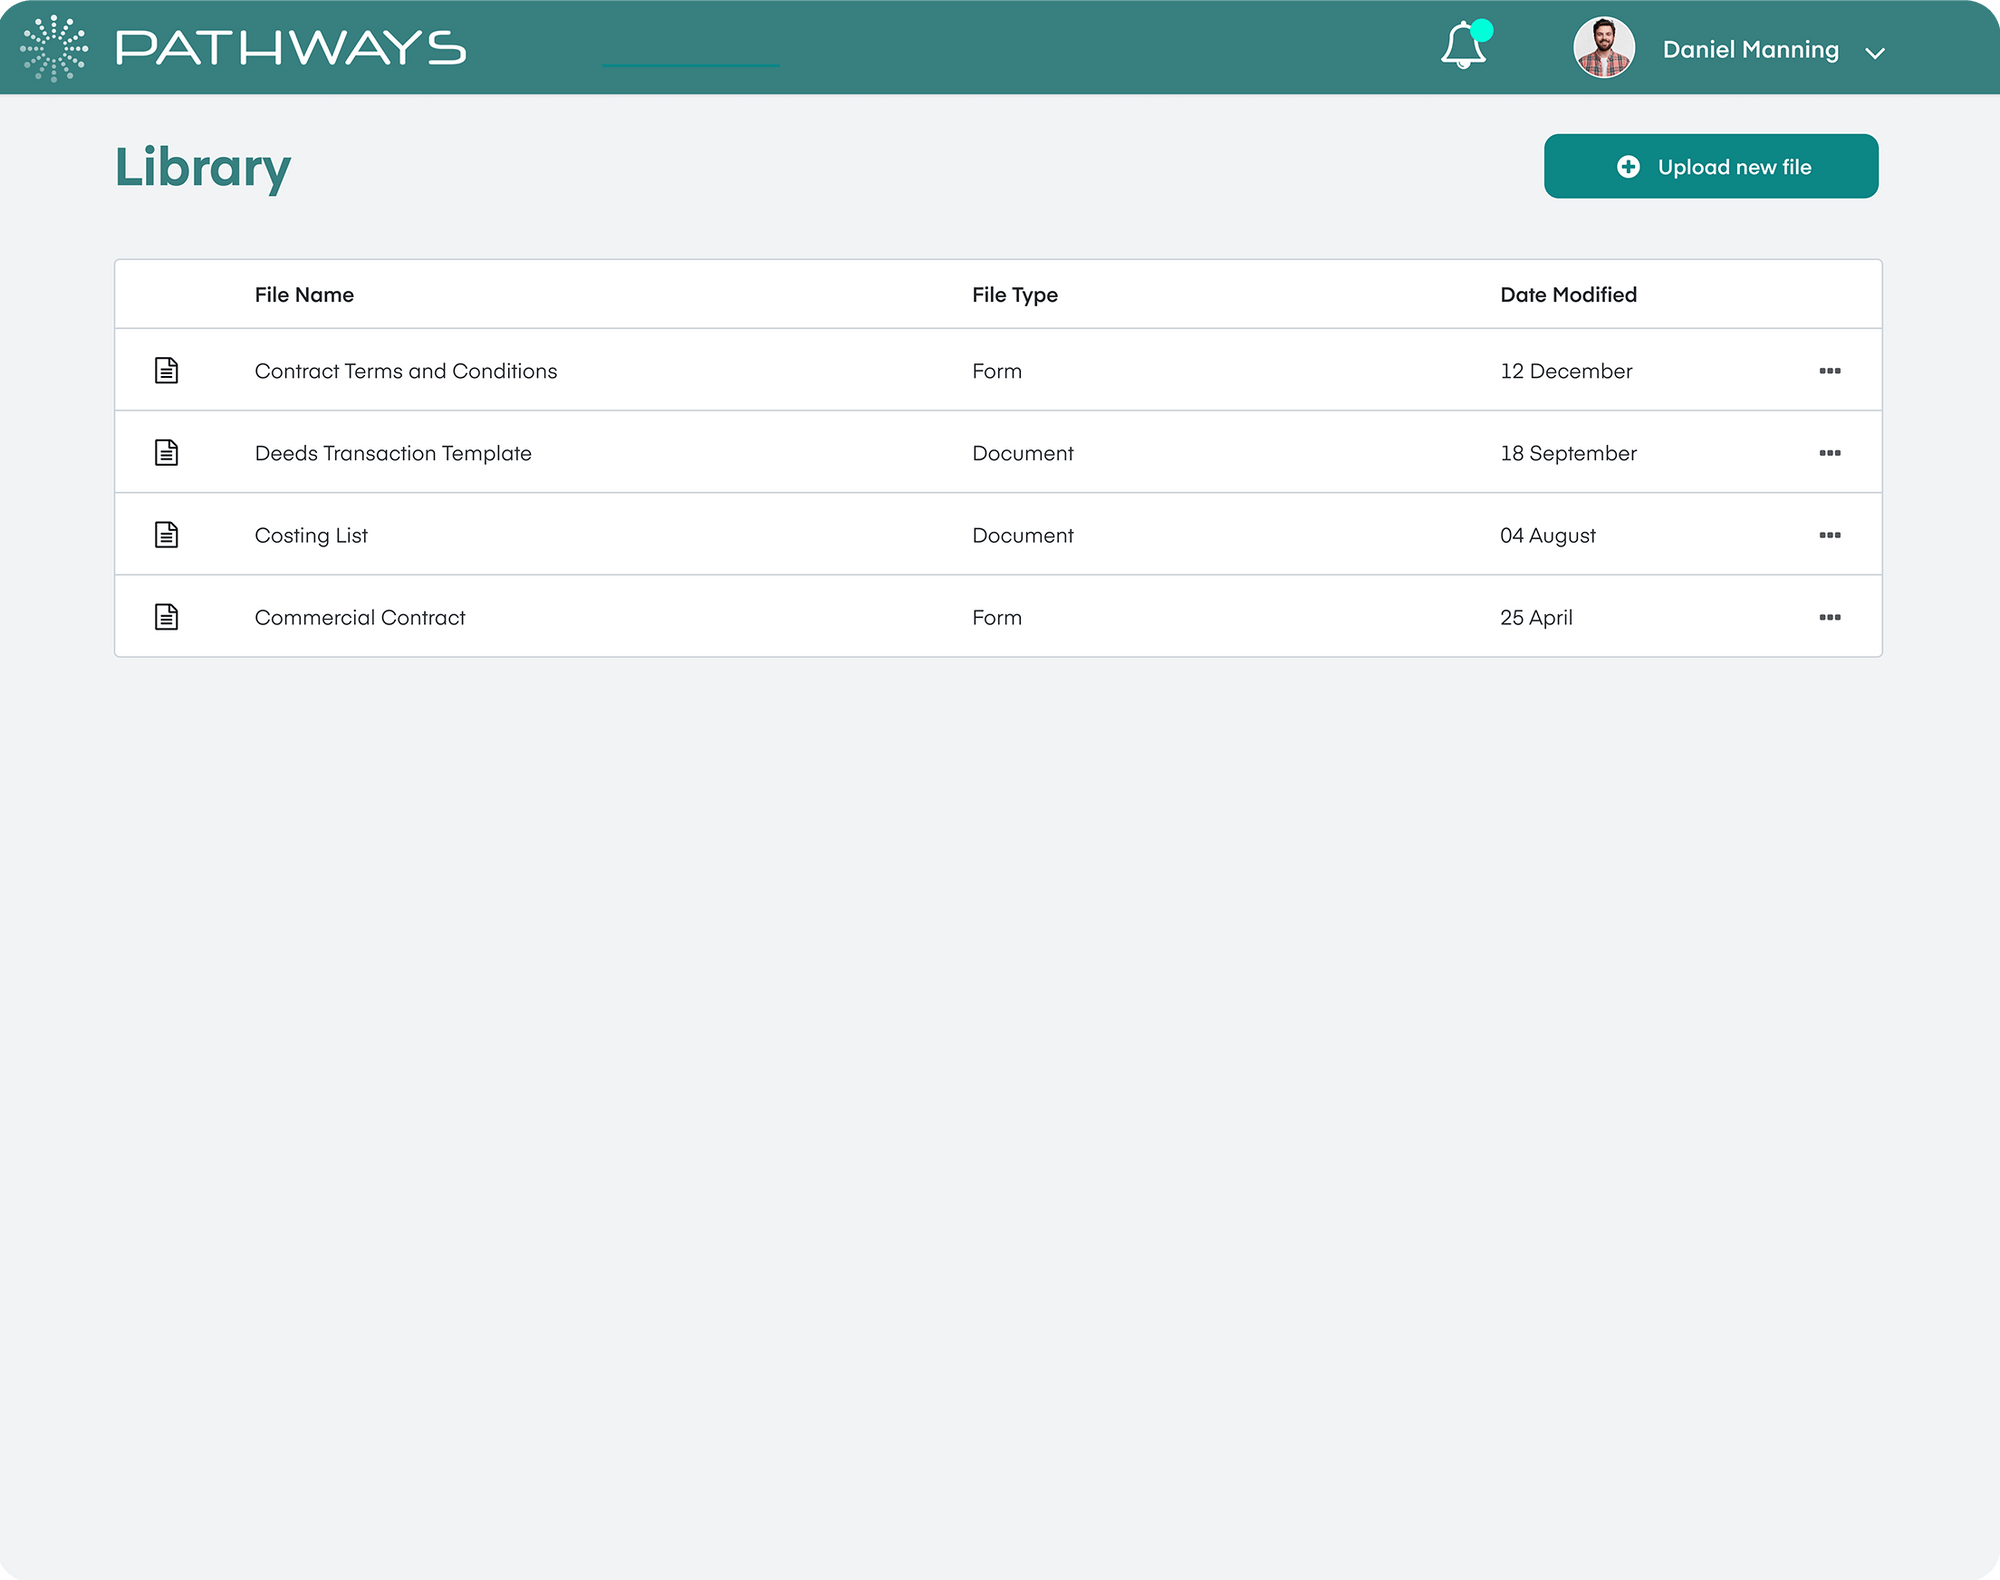This screenshot has width=2000, height=1580.
Task: Open the actions menu beside Costing List
Action: [x=1830, y=534]
